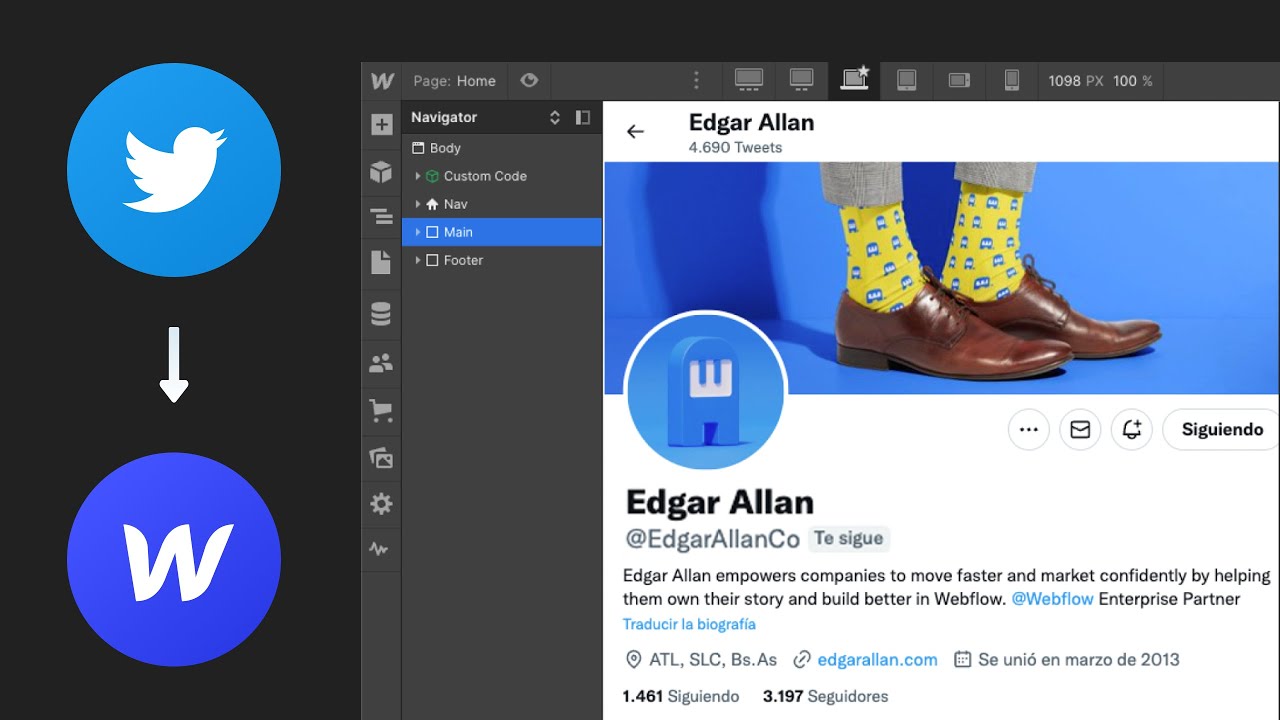Open the Users panel
Viewport: 1280px width, 720px height.
[x=381, y=363]
